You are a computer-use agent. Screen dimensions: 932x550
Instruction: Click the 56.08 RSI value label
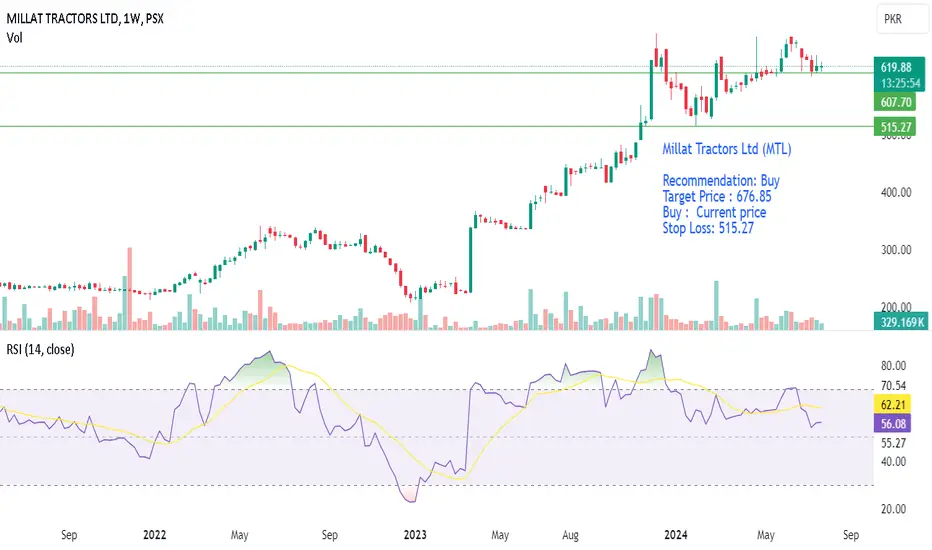pos(893,424)
